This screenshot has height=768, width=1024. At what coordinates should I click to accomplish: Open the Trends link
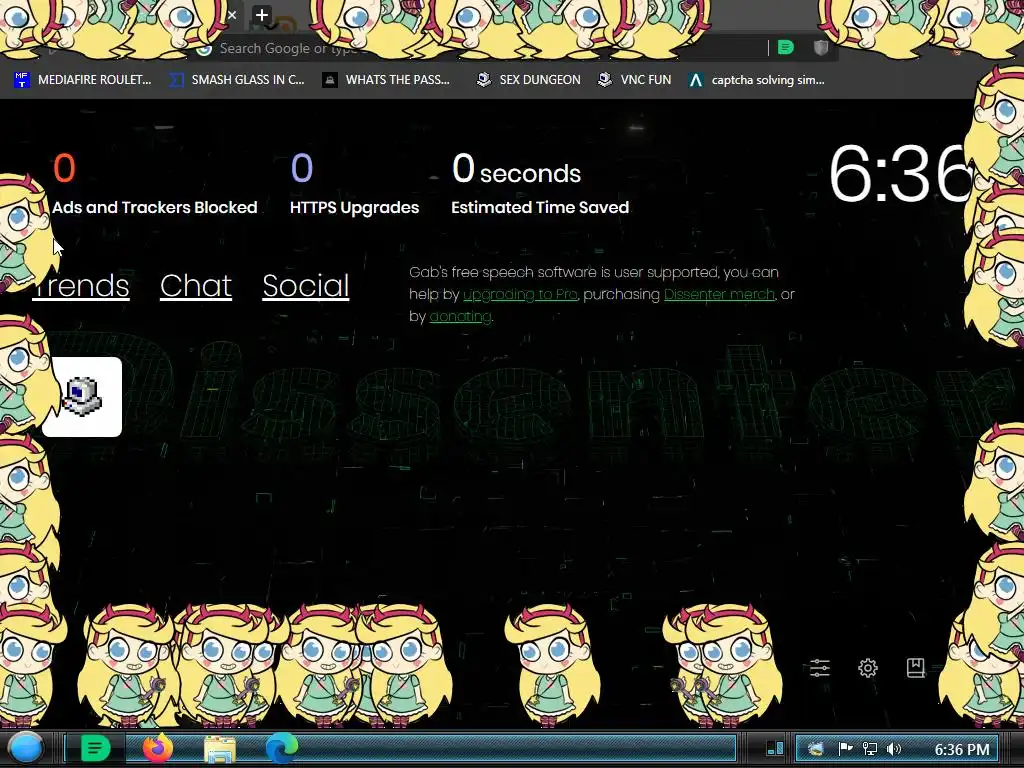(x=81, y=286)
